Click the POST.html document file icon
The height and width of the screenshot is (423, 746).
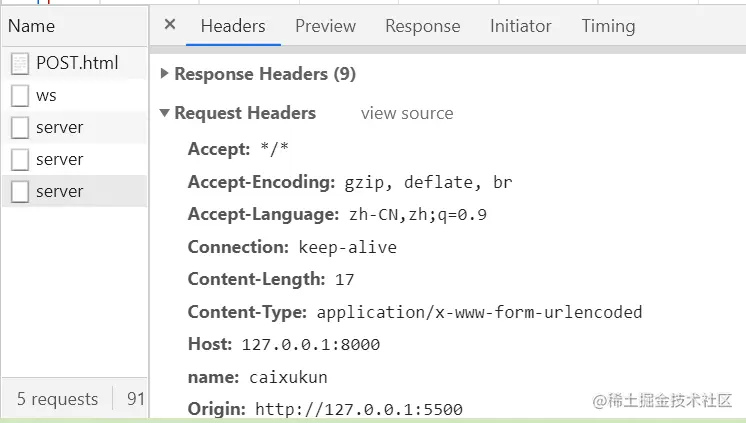coord(20,64)
